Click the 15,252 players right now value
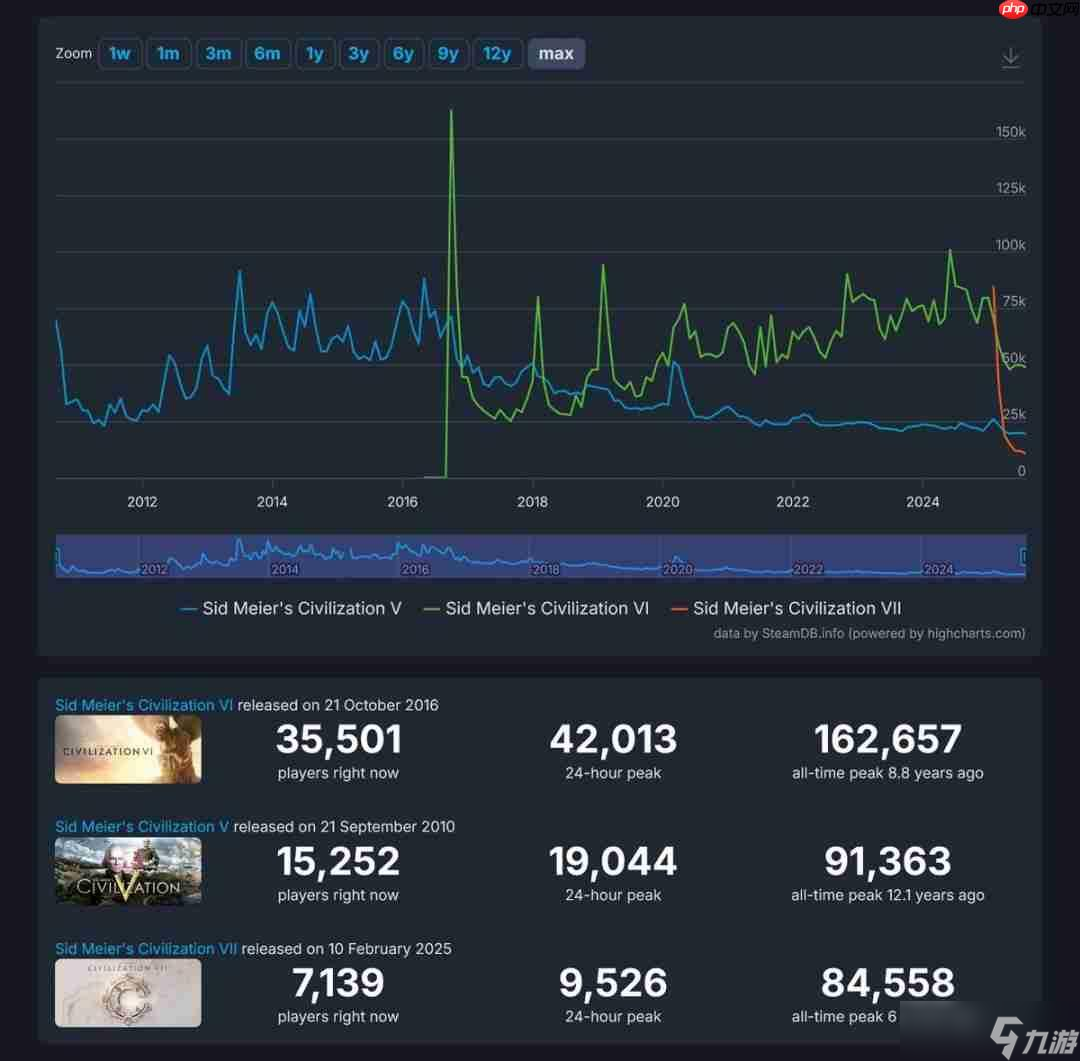The image size is (1080, 1061). tap(338, 861)
